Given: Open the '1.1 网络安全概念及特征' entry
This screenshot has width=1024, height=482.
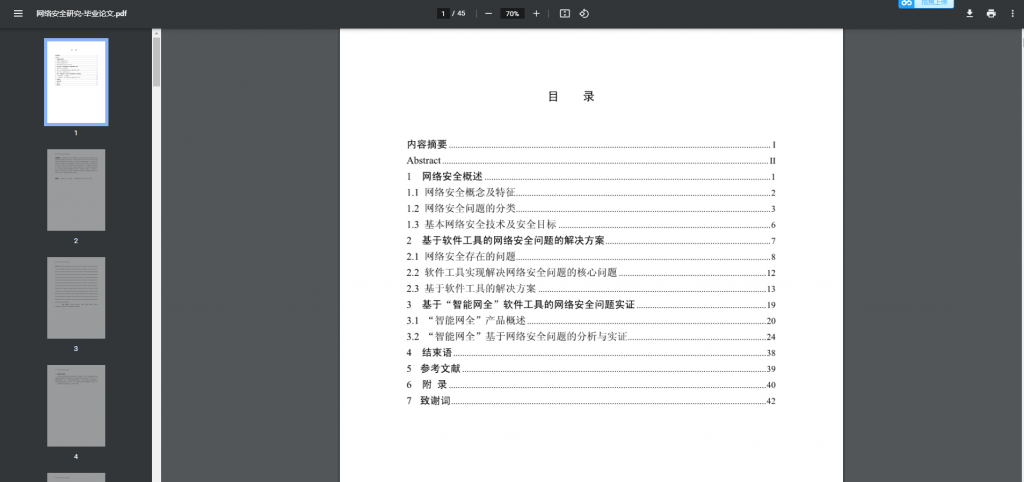Looking at the screenshot, I should click(x=591, y=193).
